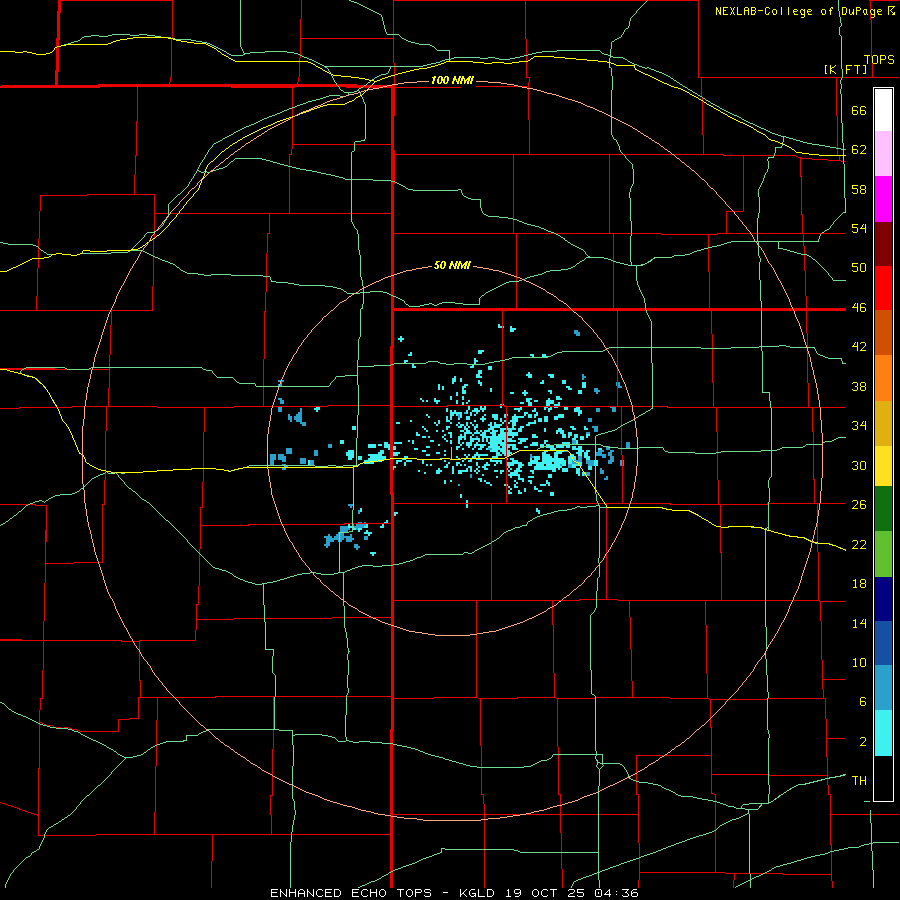Click the "42" legend value
Image resolution: width=900 pixels, height=900 pixels.
pos(859,347)
